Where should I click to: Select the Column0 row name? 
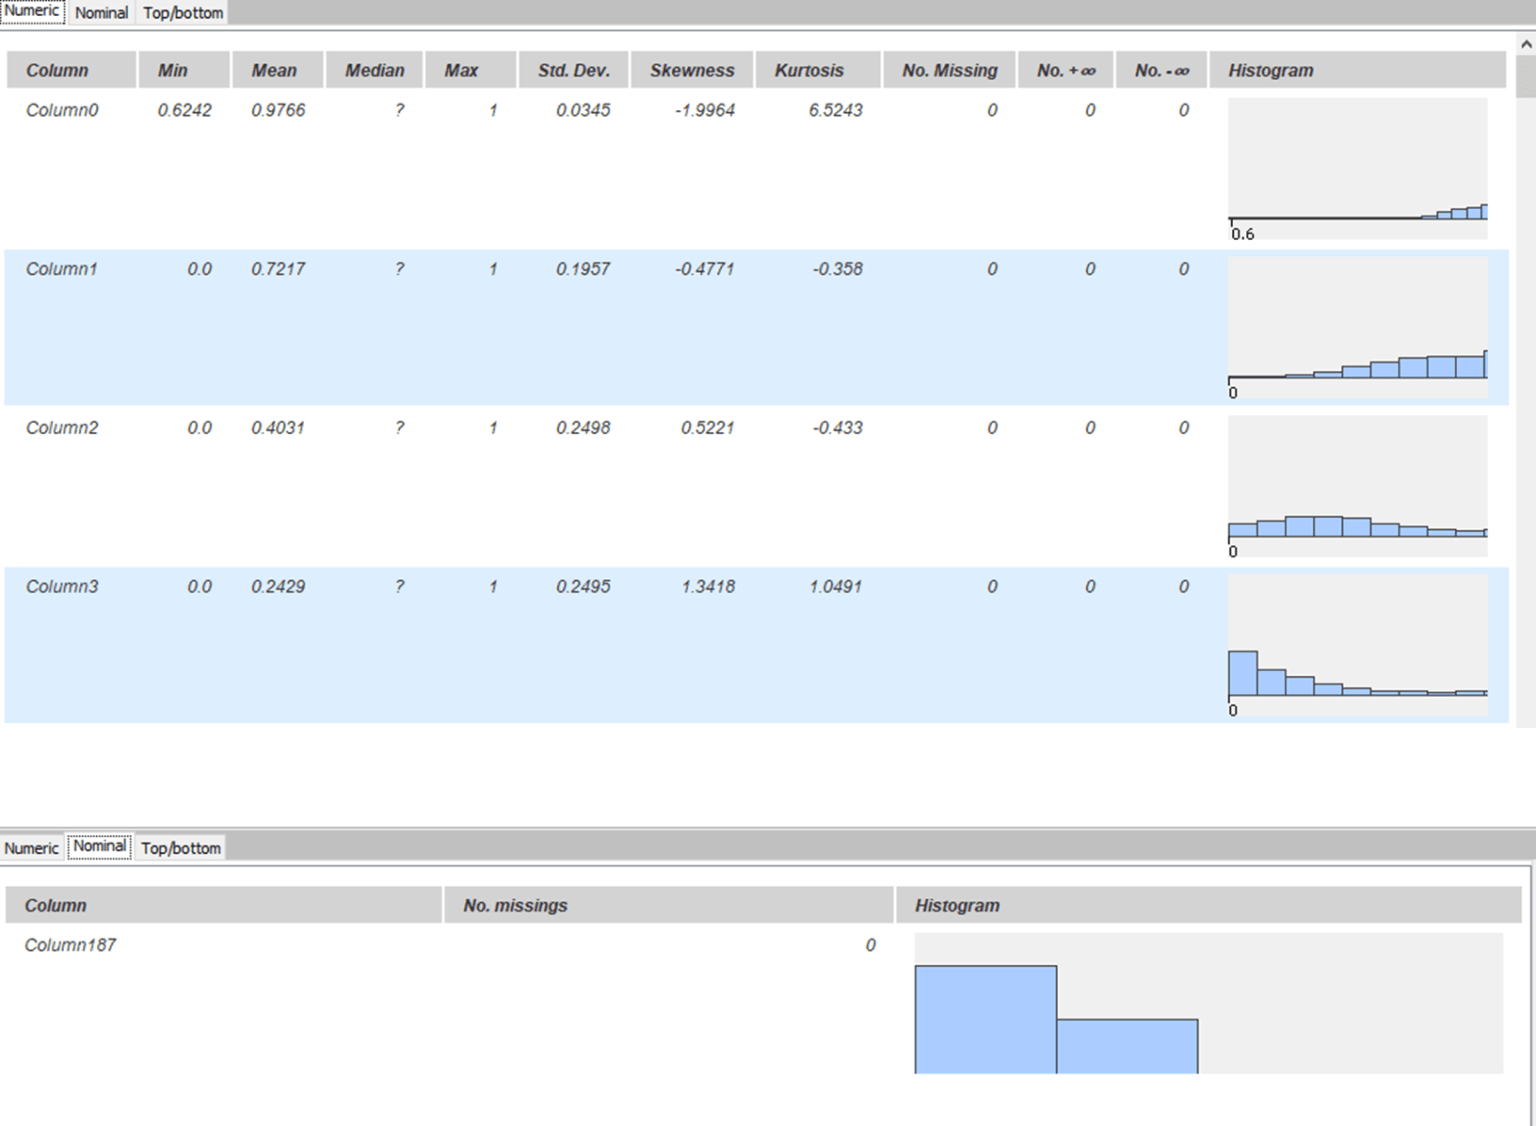coord(62,110)
